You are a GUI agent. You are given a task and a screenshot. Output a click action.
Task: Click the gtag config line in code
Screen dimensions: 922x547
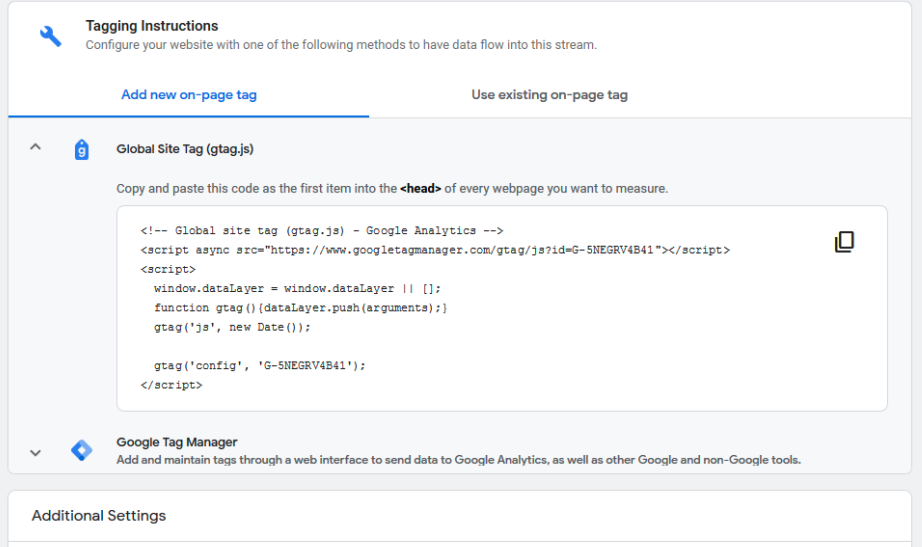tap(260, 365)
